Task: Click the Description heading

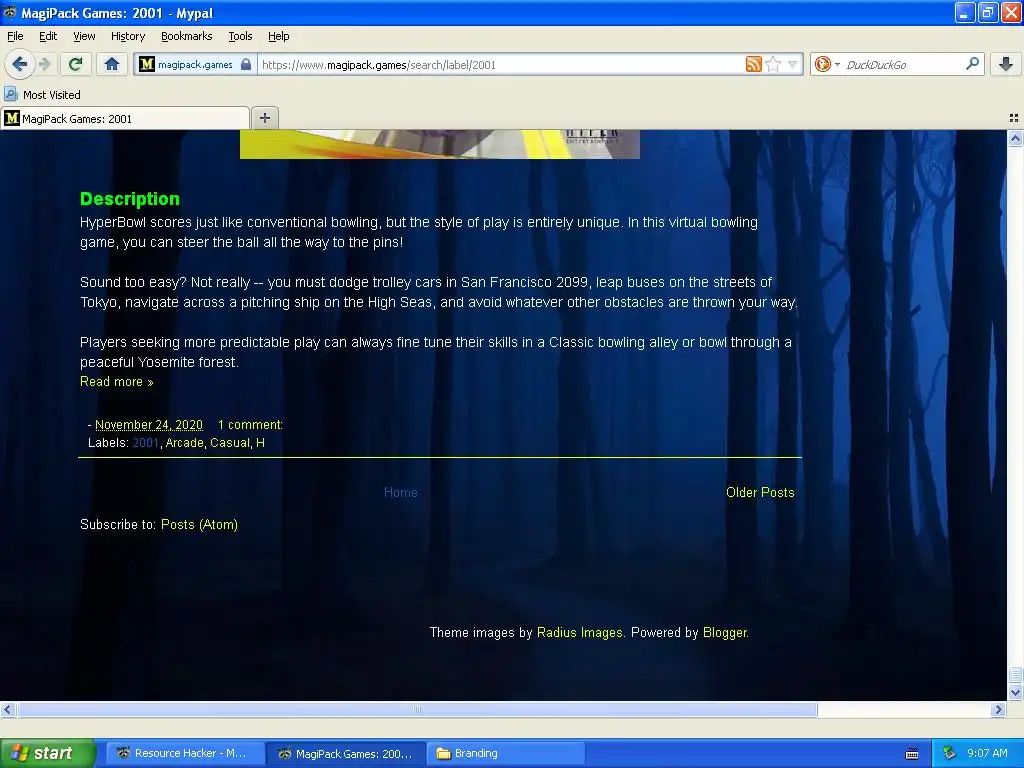Action: (x=129, y=199)
